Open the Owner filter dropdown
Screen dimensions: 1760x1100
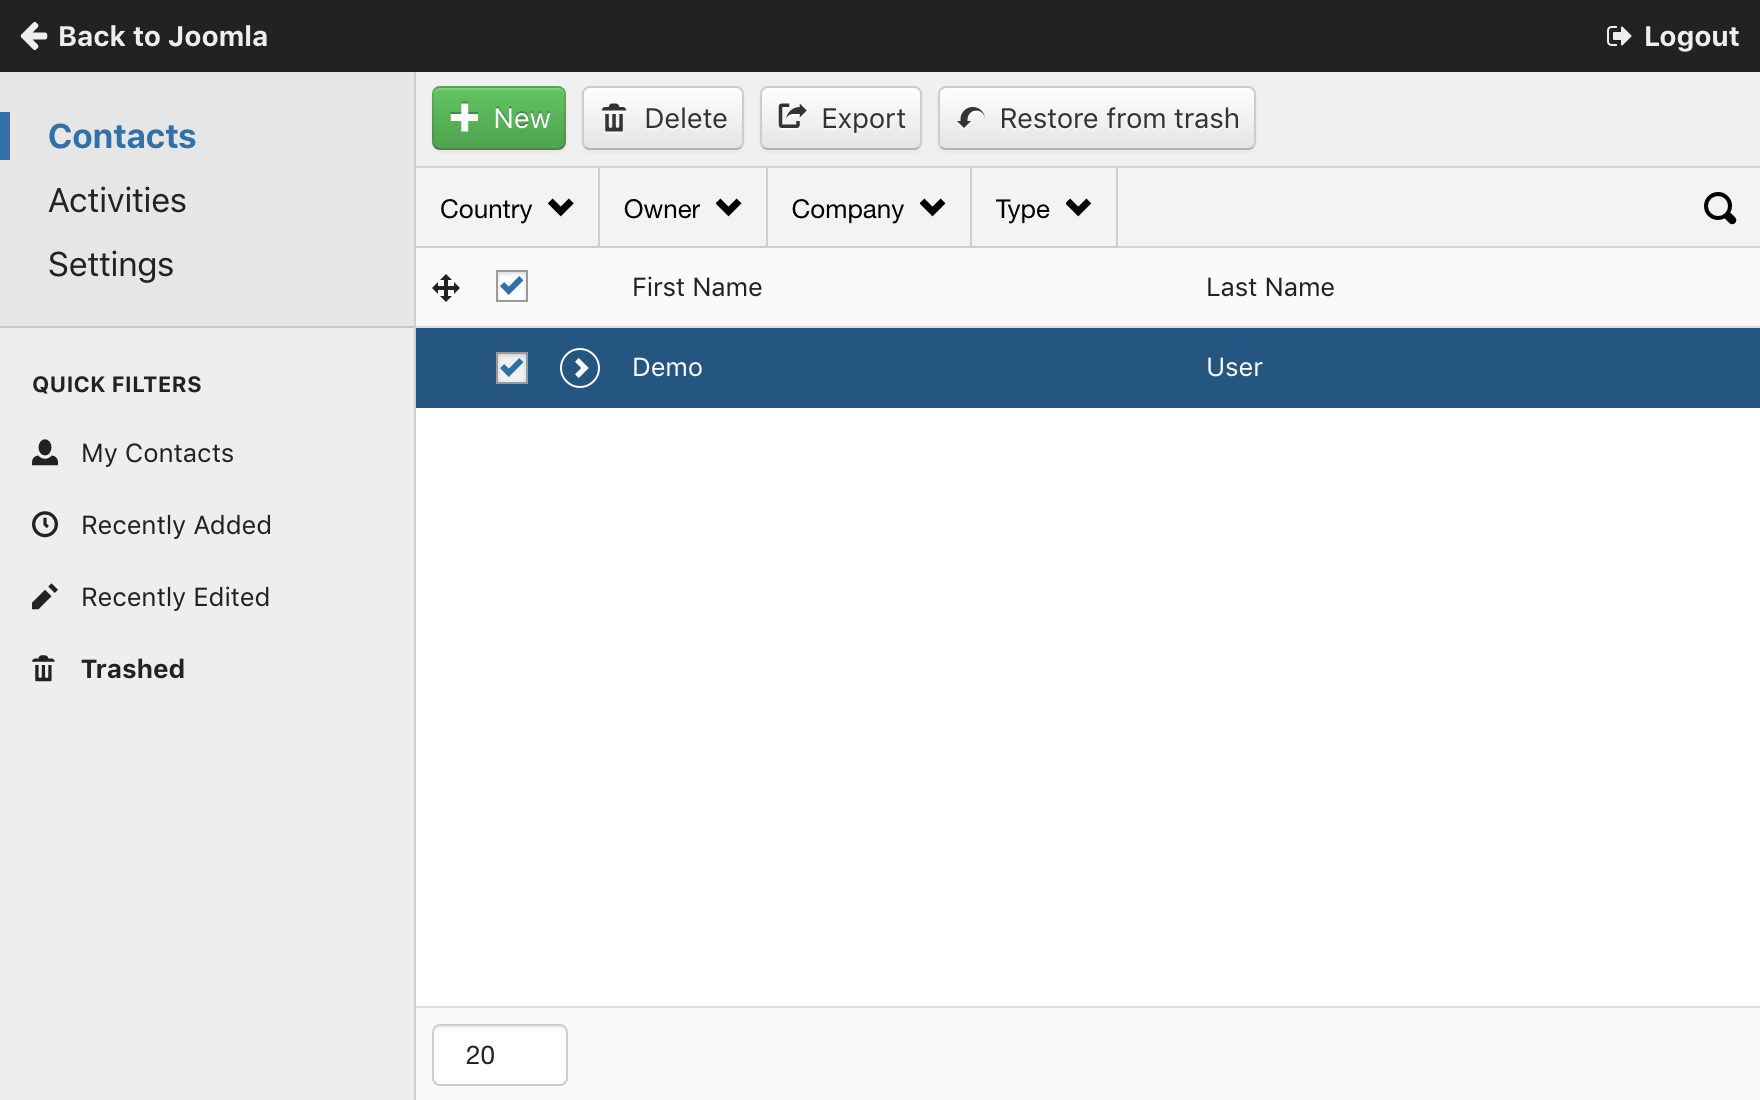[x=682, y=208]
